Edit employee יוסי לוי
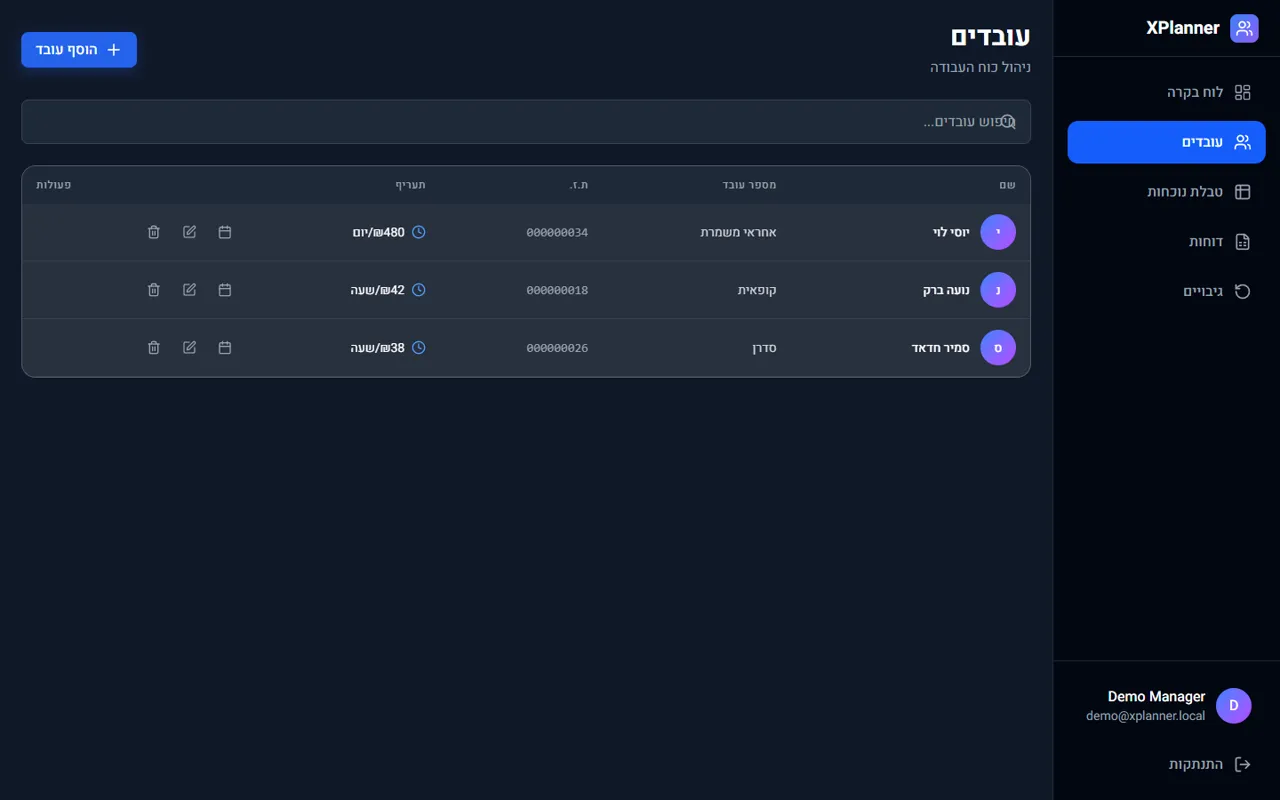Screen dimensions: 1280x800 [190, 232]
